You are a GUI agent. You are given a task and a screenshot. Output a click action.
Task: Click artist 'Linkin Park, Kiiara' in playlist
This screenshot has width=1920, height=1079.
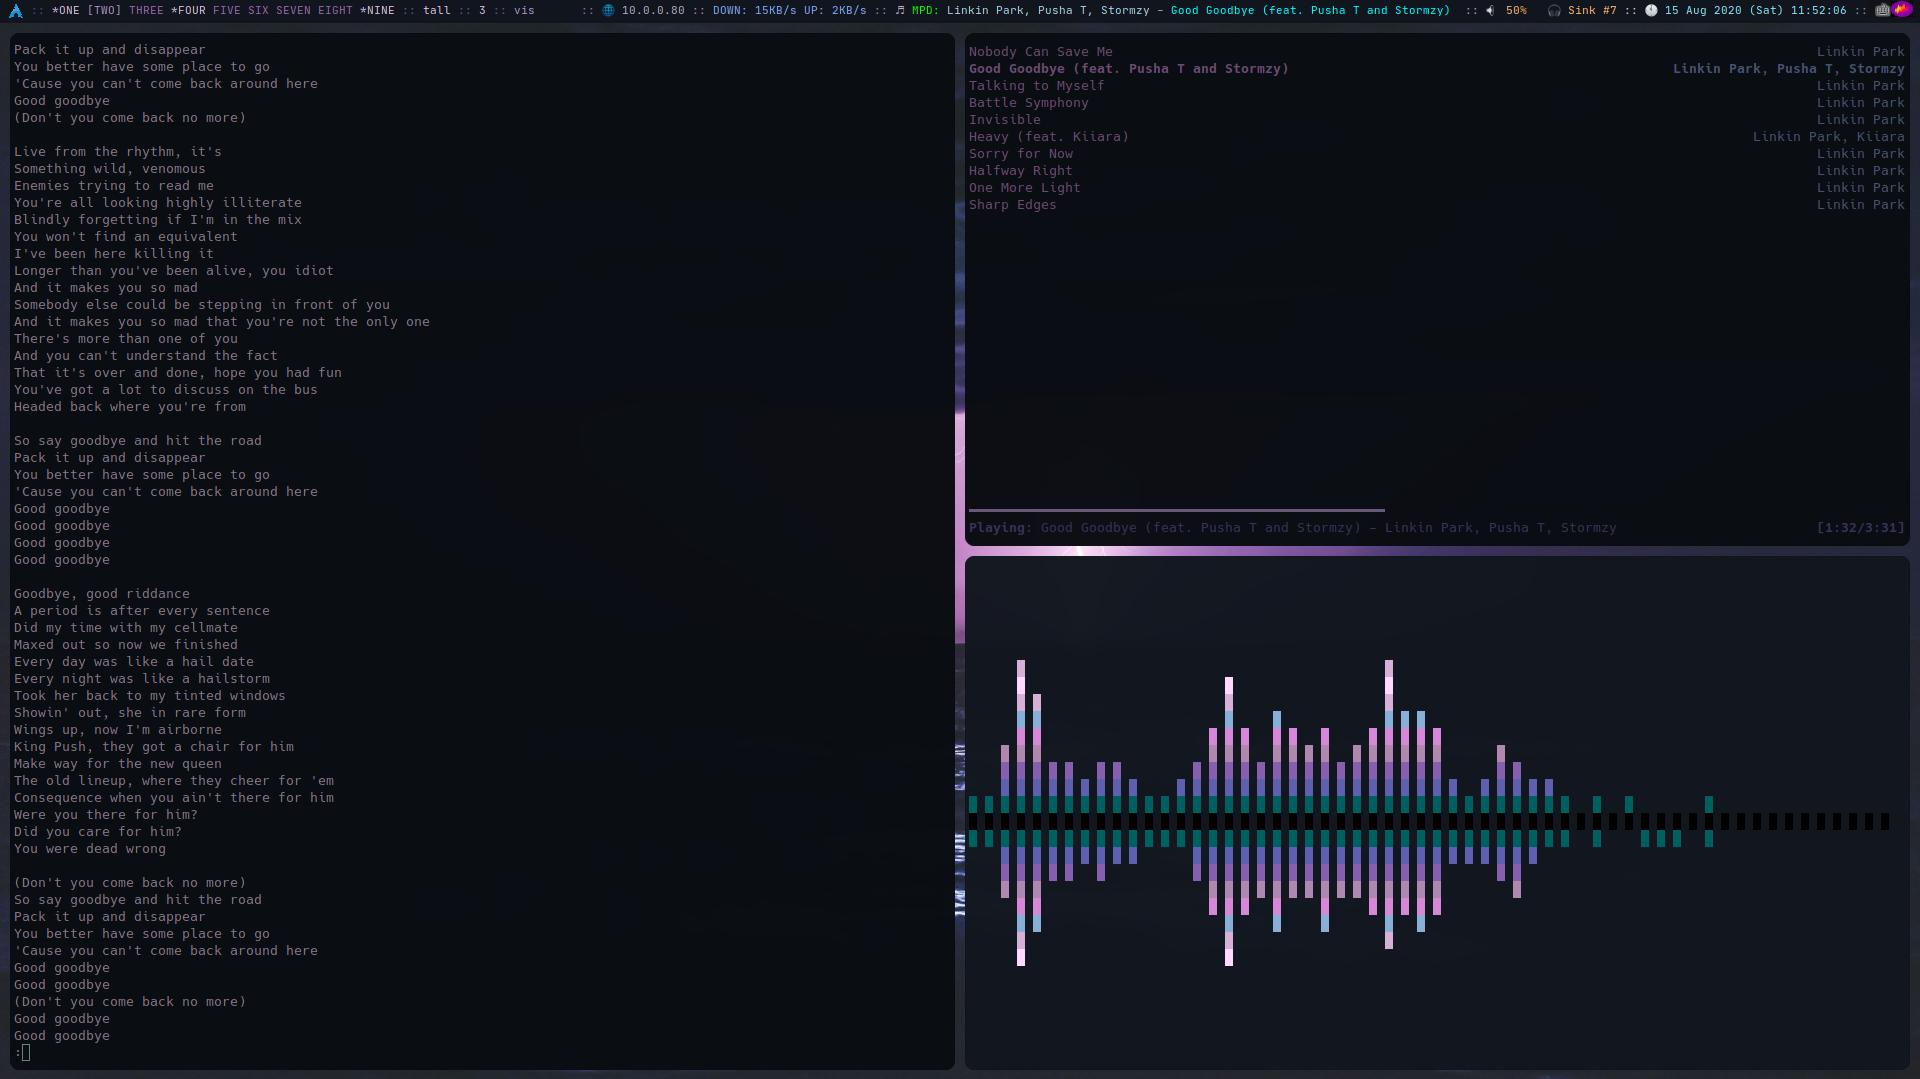pyautogui.click(x=1829, y=137)
